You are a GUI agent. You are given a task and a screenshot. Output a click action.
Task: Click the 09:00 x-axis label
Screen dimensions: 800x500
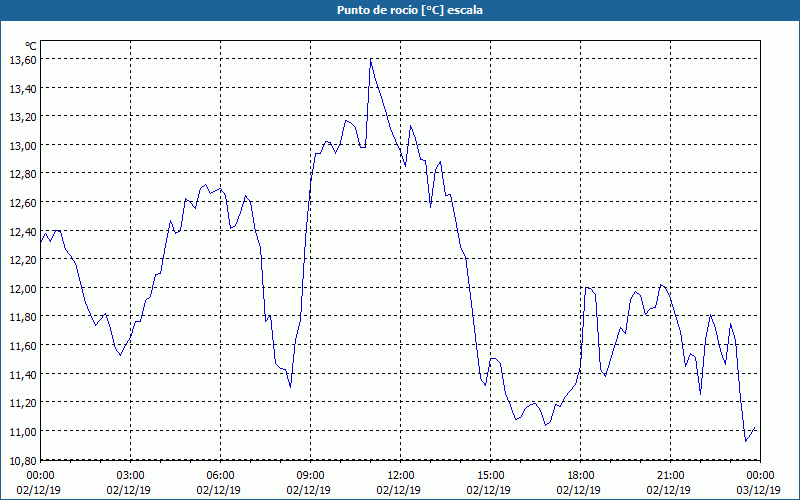point(310,476)
